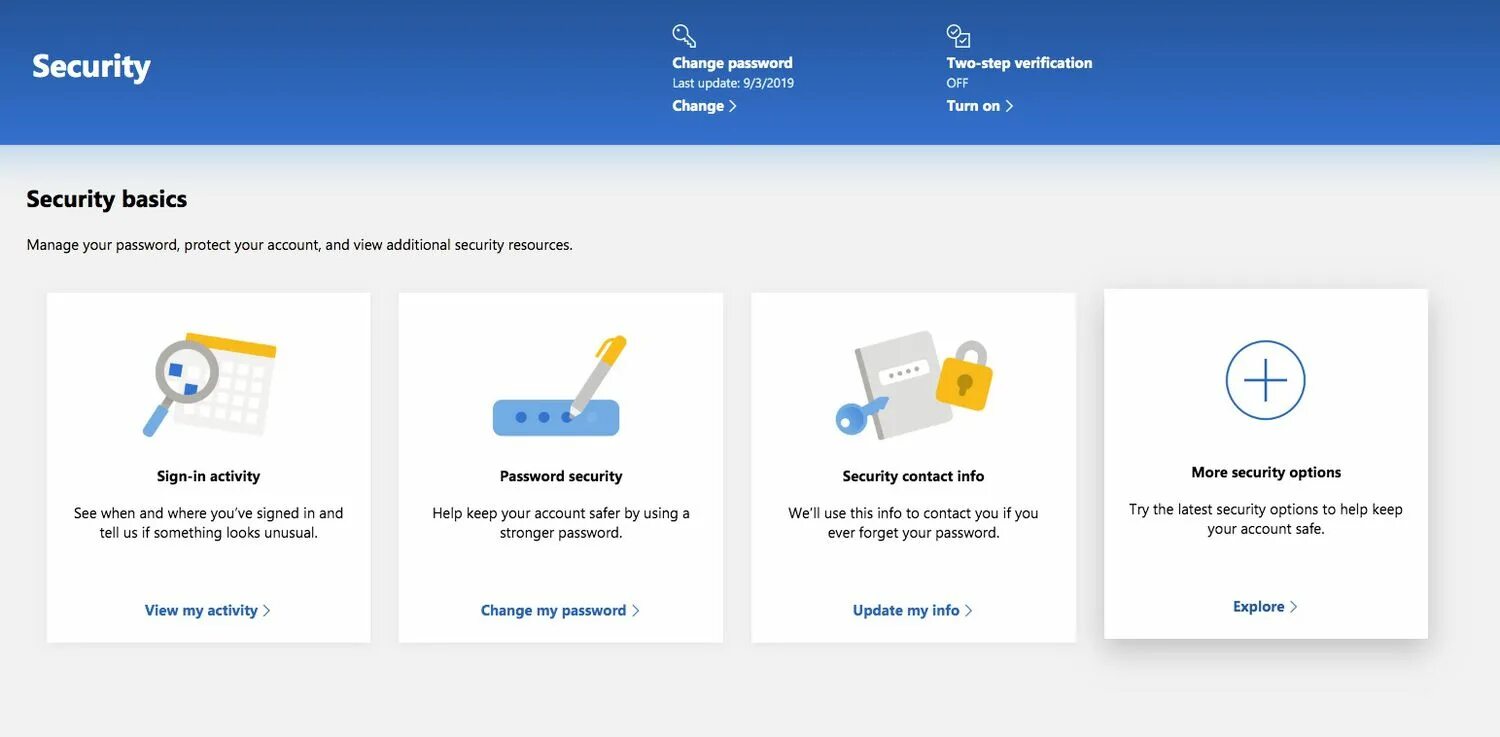Click the notebook and padlock illustration
Screen dimensions: 1500x737
point(913,385)
